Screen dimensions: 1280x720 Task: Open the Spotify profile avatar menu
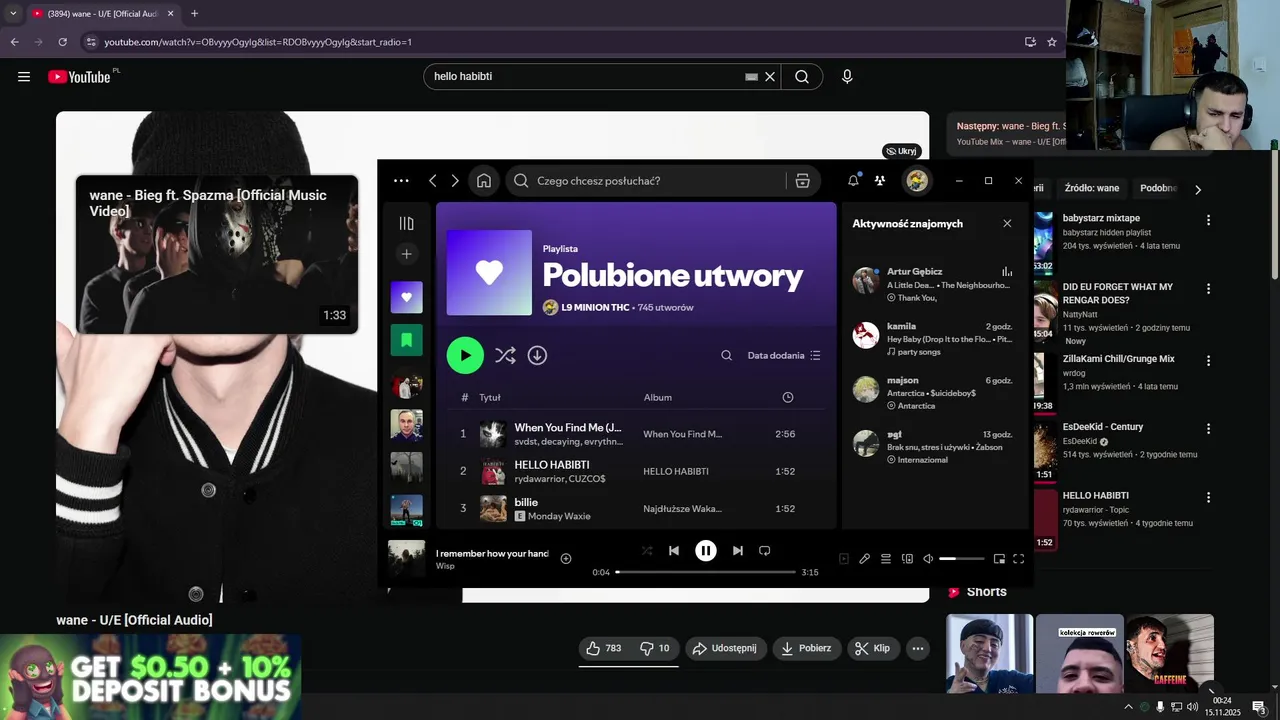tap(917, 181)
